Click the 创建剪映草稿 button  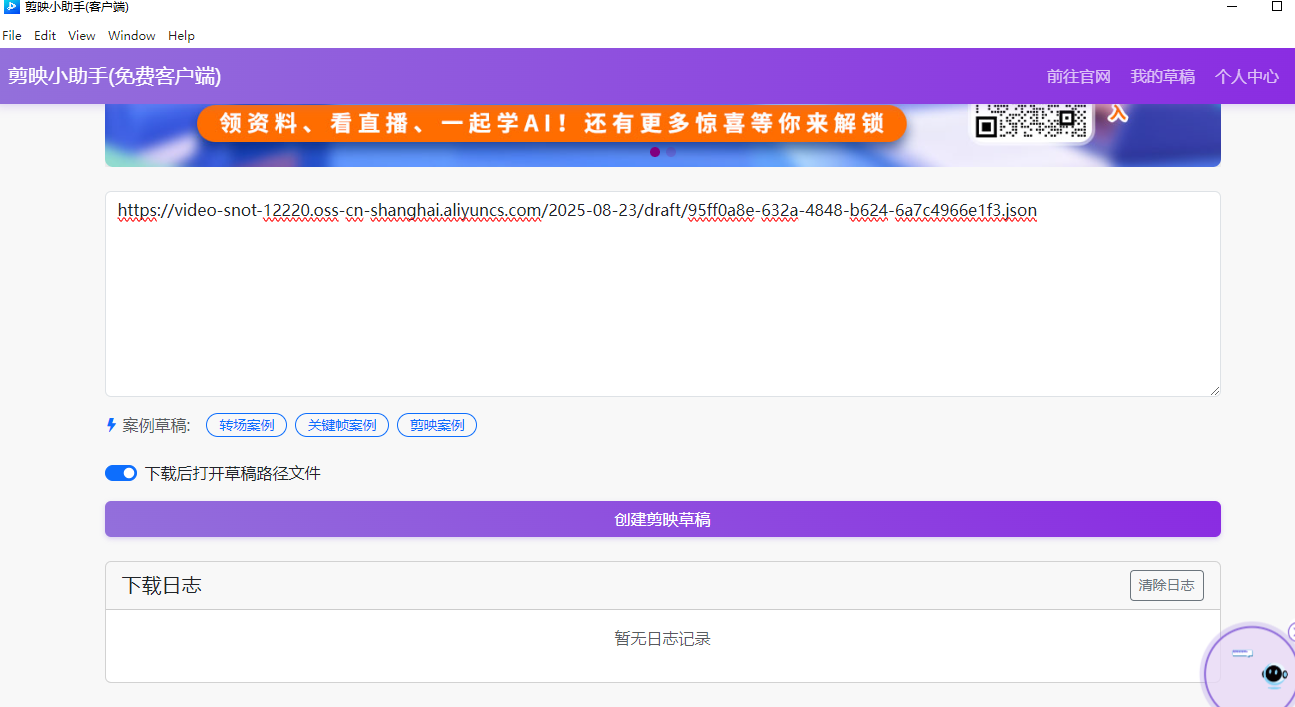pos(663,519)
